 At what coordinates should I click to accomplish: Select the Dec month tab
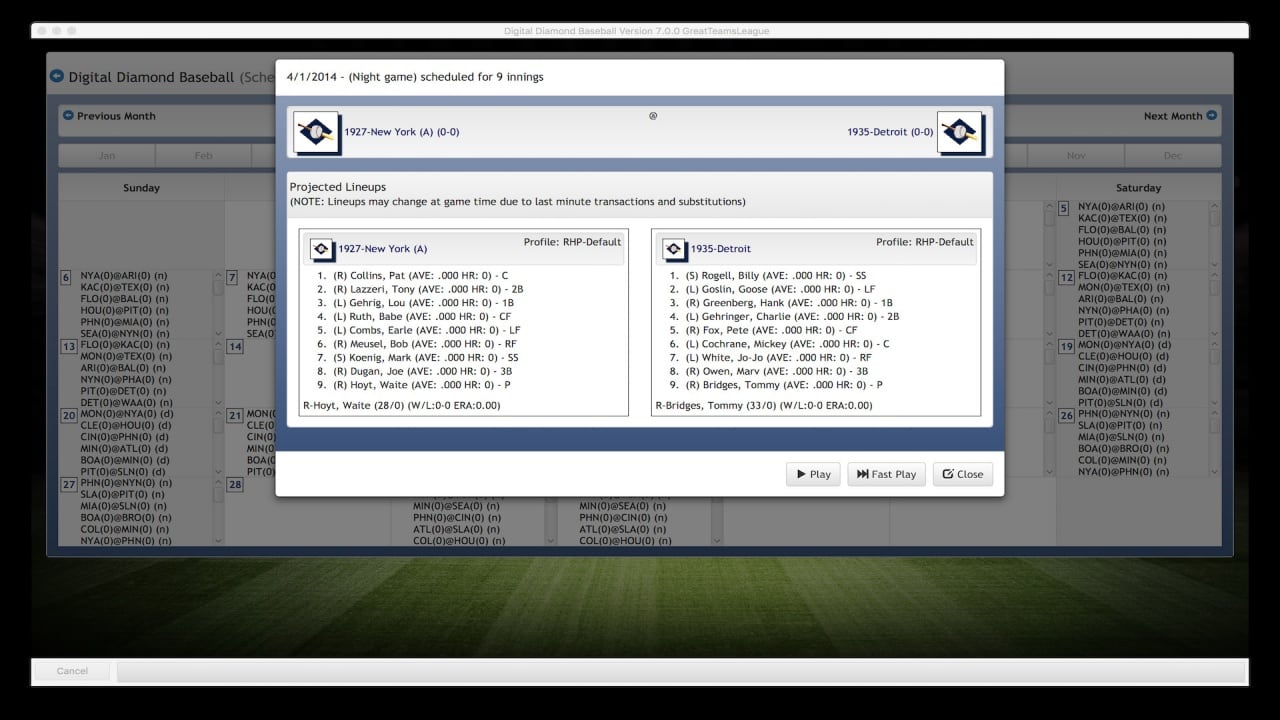point(1172,156)
